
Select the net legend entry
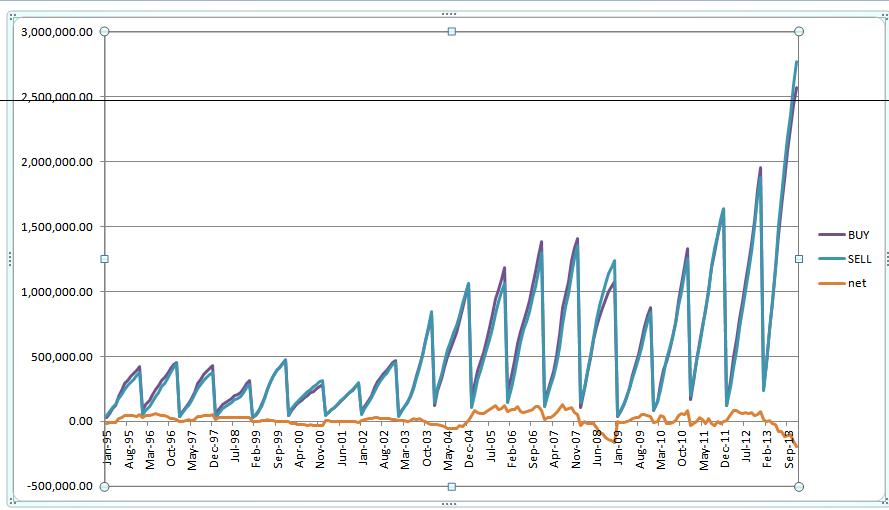843,283
